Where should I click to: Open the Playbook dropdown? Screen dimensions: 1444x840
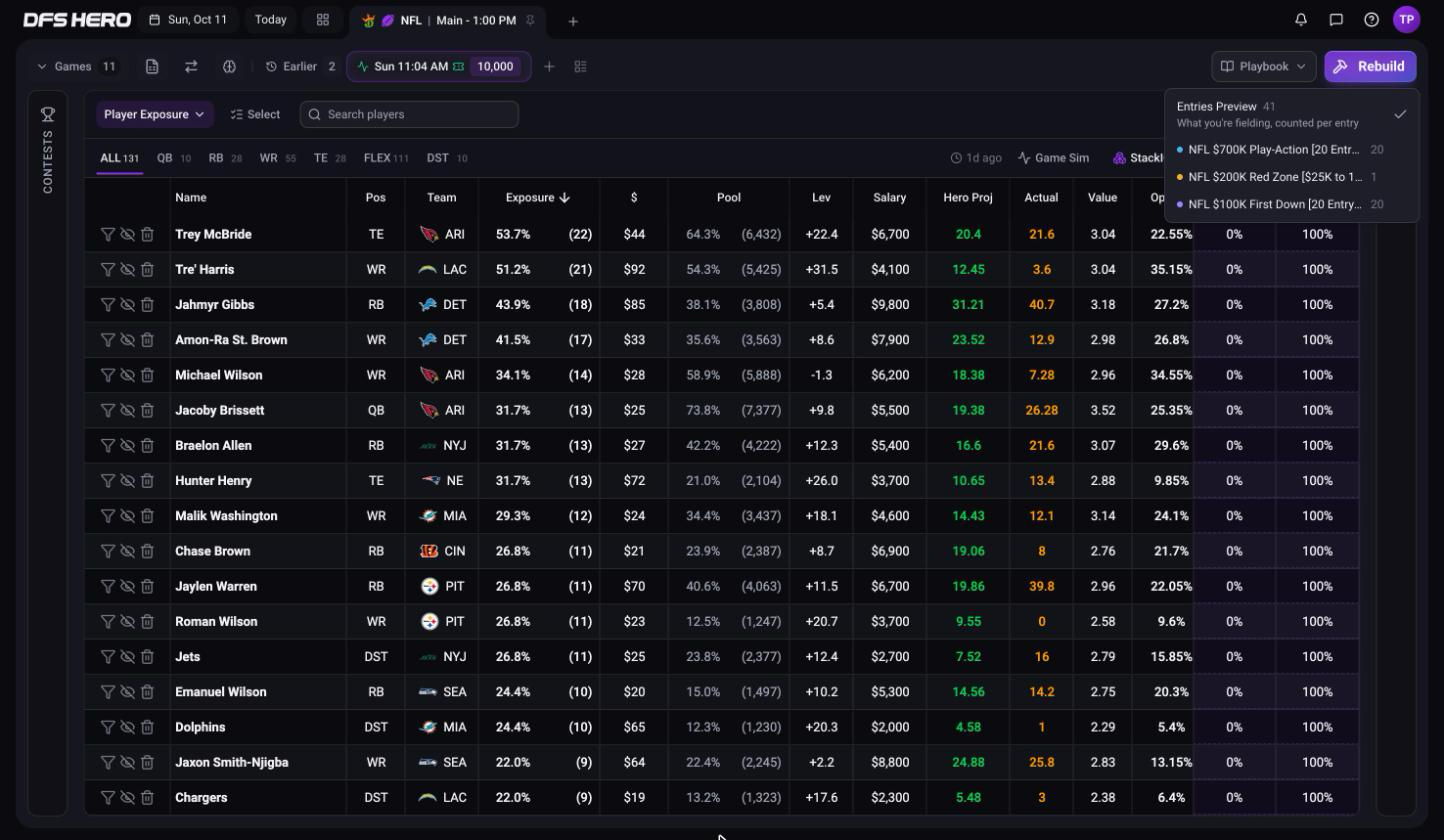click(1264, 67)
